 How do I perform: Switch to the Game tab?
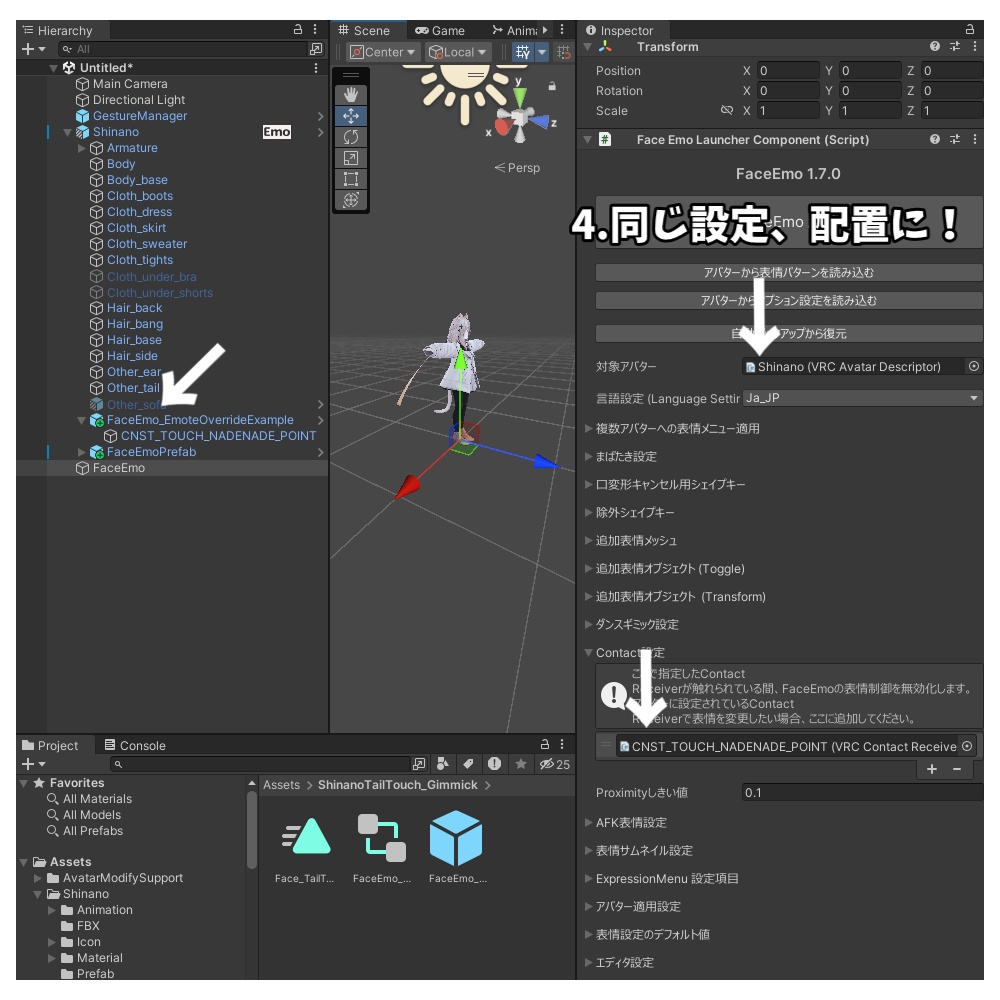(x=440, y=31)
